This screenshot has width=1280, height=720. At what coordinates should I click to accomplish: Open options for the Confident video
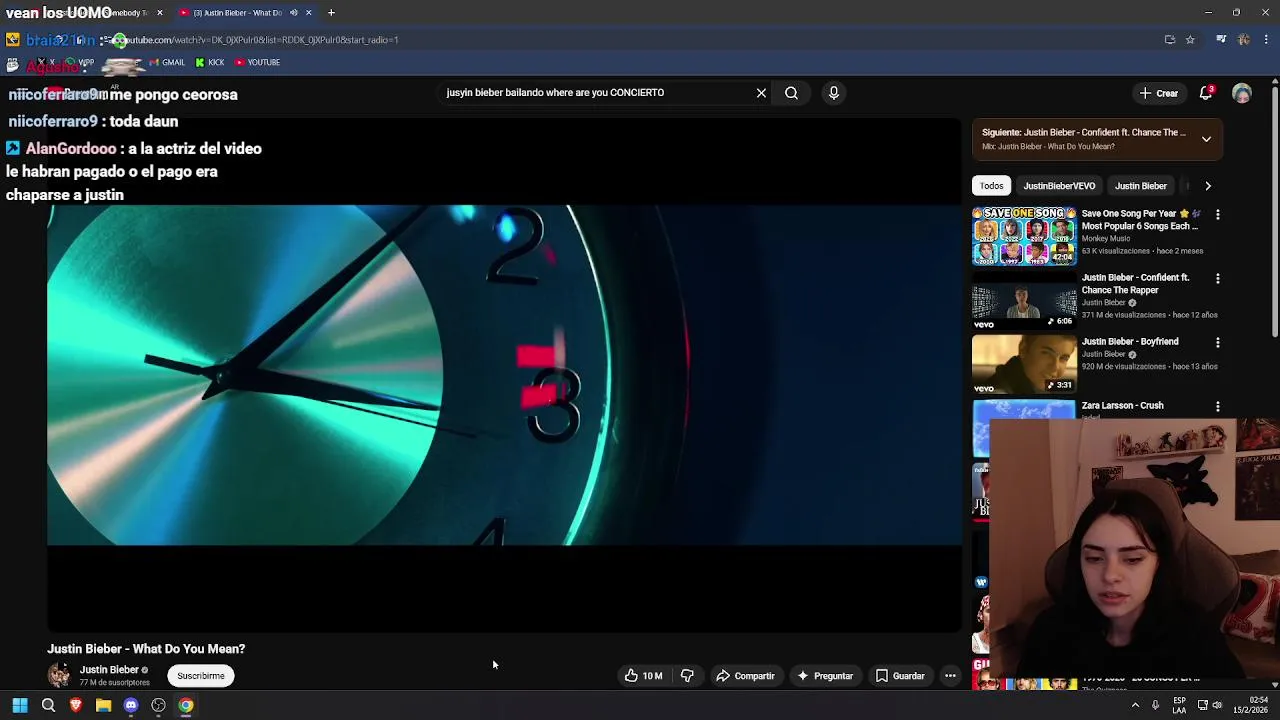pos(1217,278)
